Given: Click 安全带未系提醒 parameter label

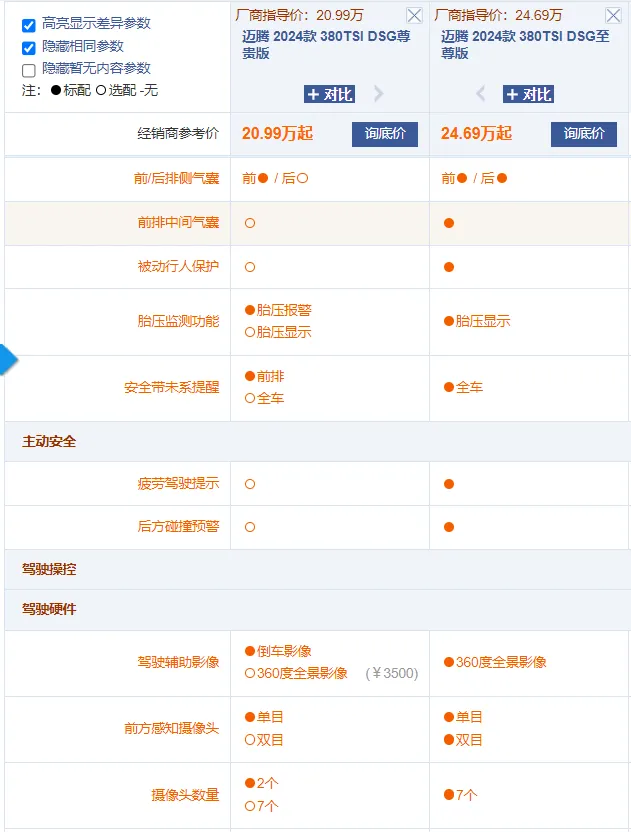Looking at the screenshot, I should coord(171,387).
